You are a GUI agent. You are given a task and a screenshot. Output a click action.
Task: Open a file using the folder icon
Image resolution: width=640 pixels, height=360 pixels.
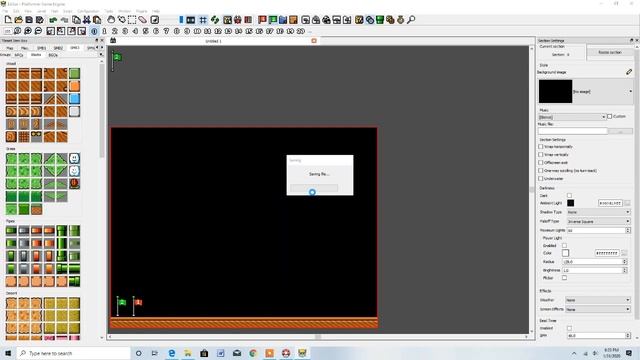coord(19,20)
